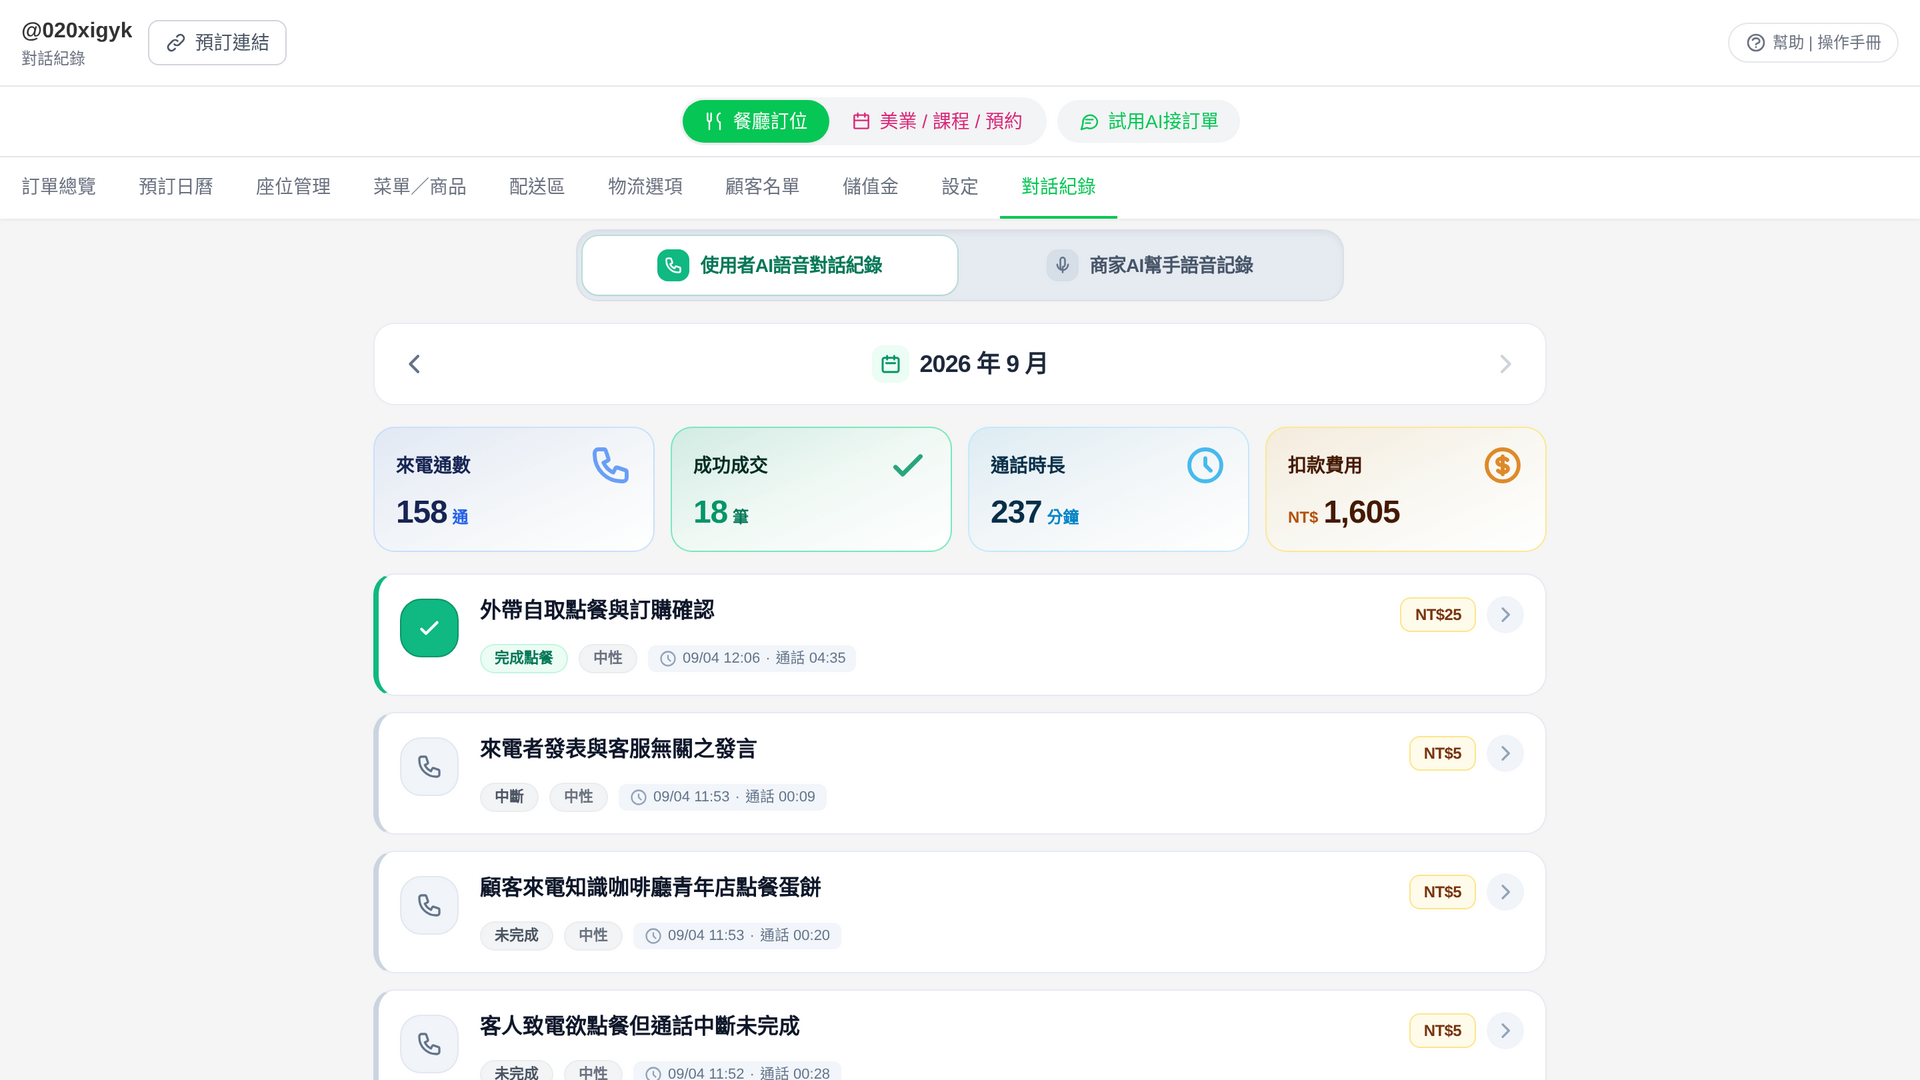Open the 顧客來電知識咖啡廳青年店點餐蛋餅 record title
Viewport: 1920px width, 1080px height.
coord(650,887)
